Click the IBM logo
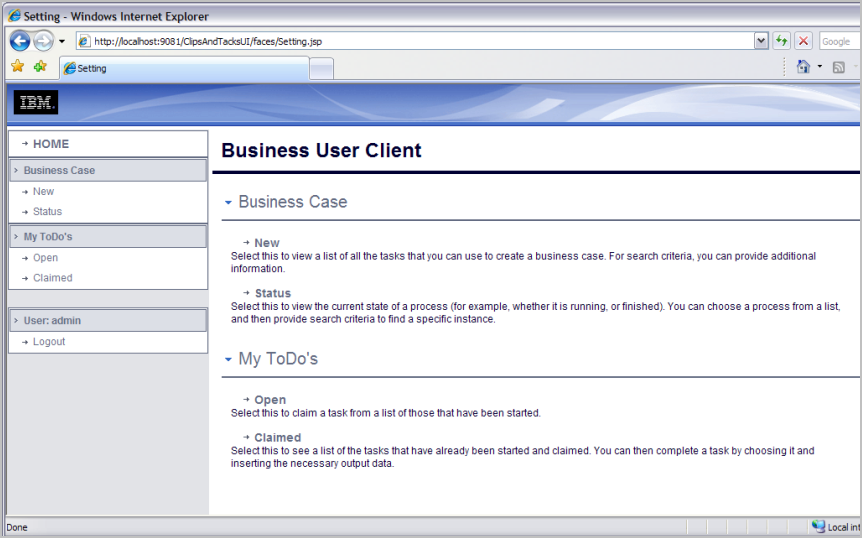Image resolution: width=862 pixels, height=538 pixels. coord(36,102)
